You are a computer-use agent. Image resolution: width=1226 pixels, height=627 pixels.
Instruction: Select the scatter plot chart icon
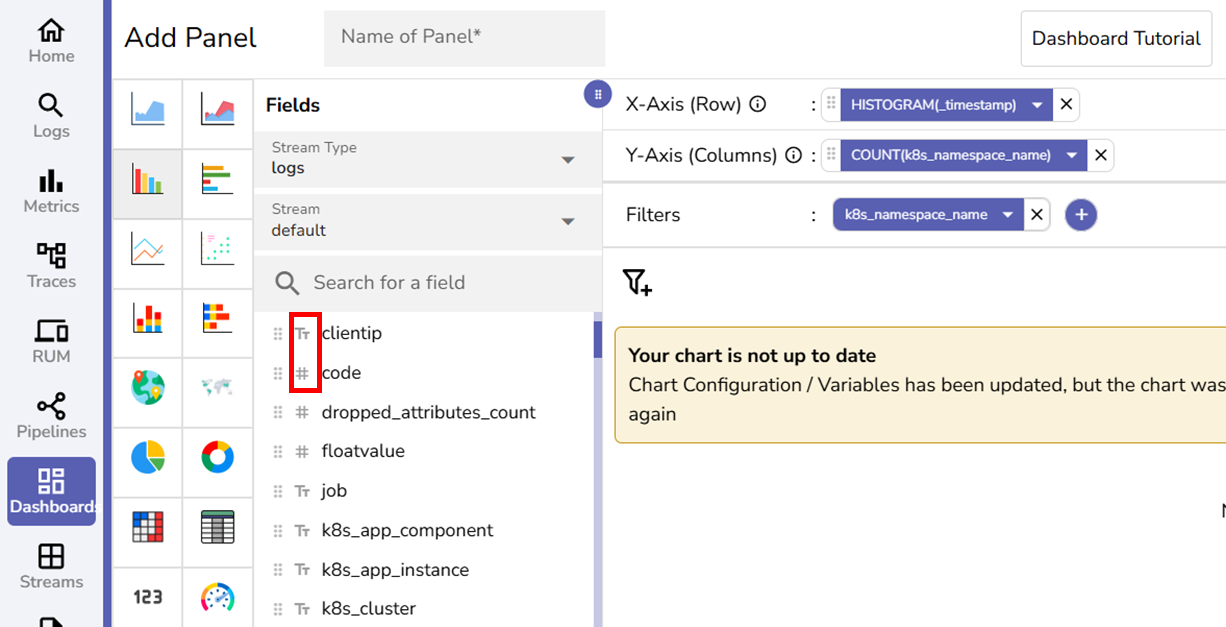217,248
